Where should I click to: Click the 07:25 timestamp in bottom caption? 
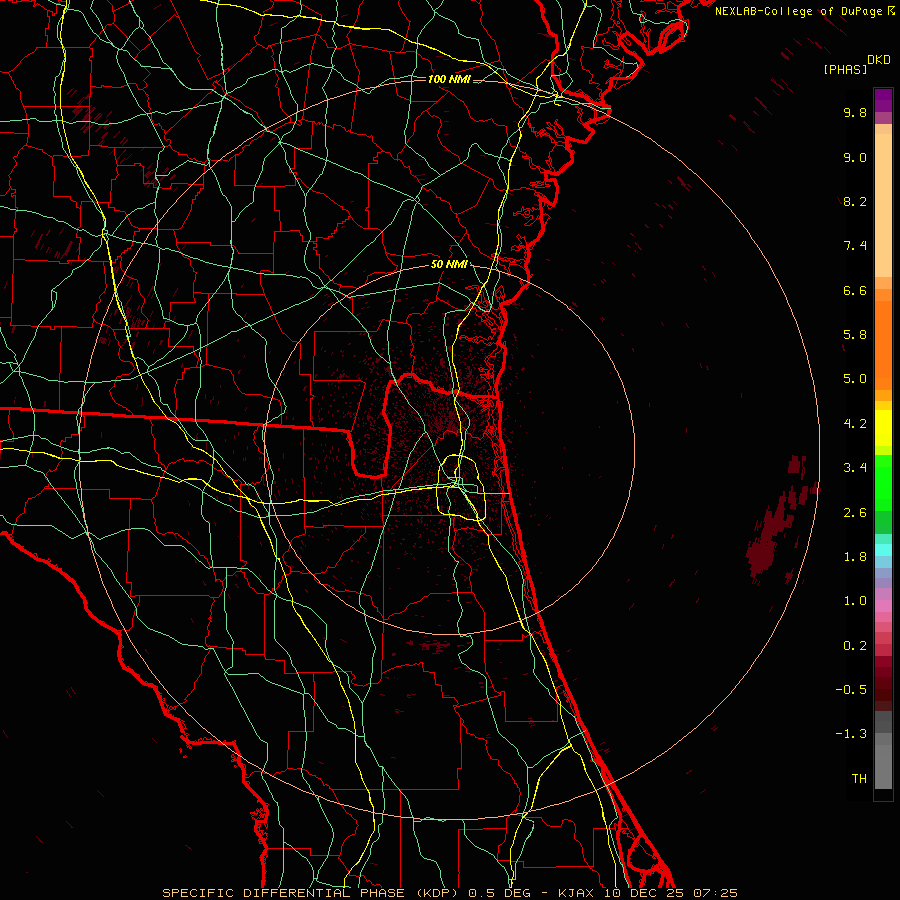[715, 893]
